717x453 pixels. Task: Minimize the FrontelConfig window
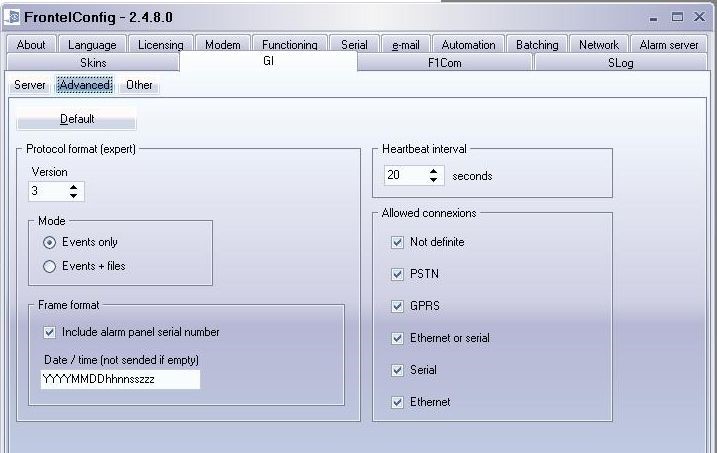coord(653,18)
